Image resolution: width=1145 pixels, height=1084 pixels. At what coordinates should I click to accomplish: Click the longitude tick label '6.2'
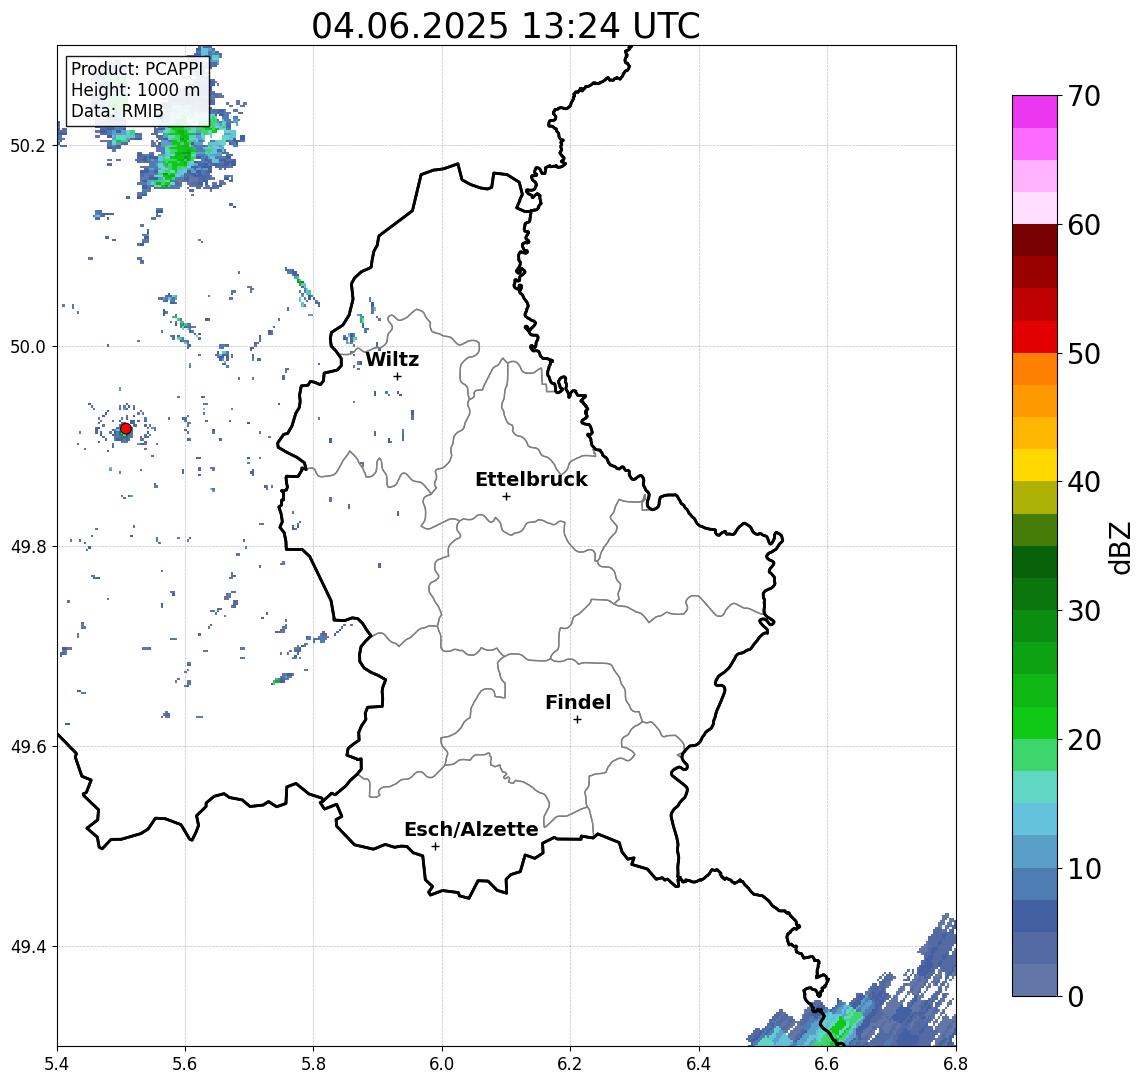(570, 1064)
